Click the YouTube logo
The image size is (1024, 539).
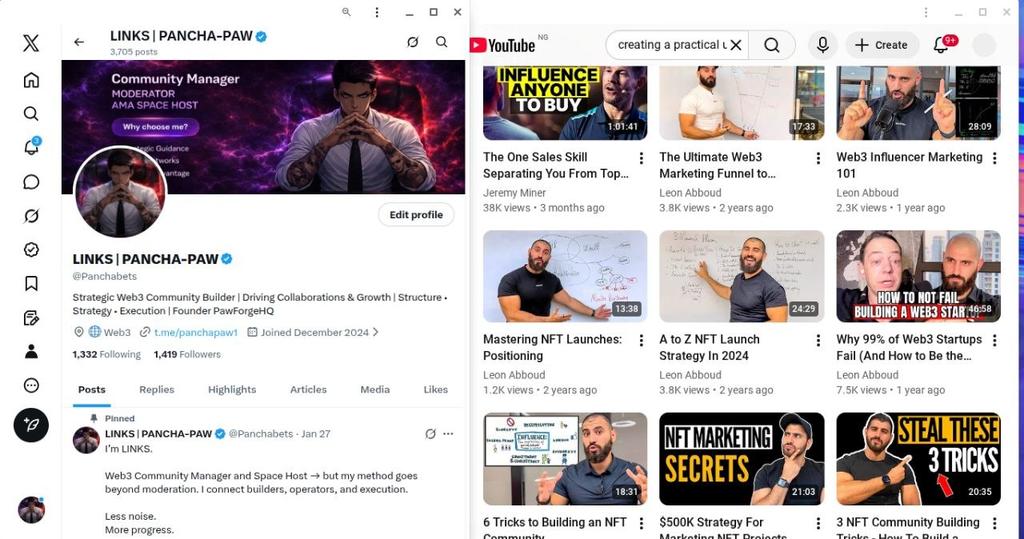(x=503, y=45)
